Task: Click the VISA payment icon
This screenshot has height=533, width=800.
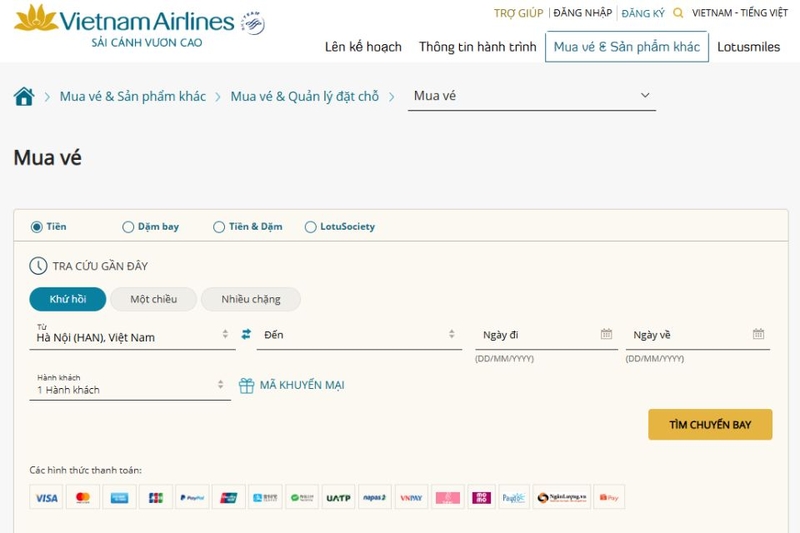Action: click(46, 497)
